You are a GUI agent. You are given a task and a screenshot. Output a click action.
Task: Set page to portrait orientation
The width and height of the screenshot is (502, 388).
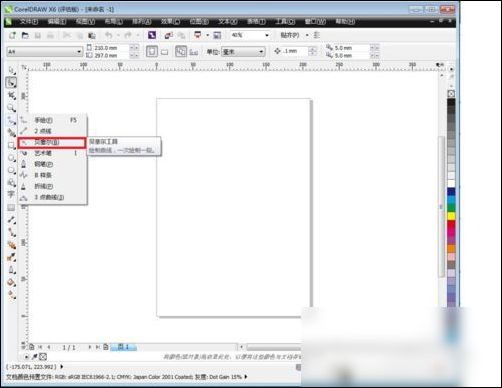point(152,52)
